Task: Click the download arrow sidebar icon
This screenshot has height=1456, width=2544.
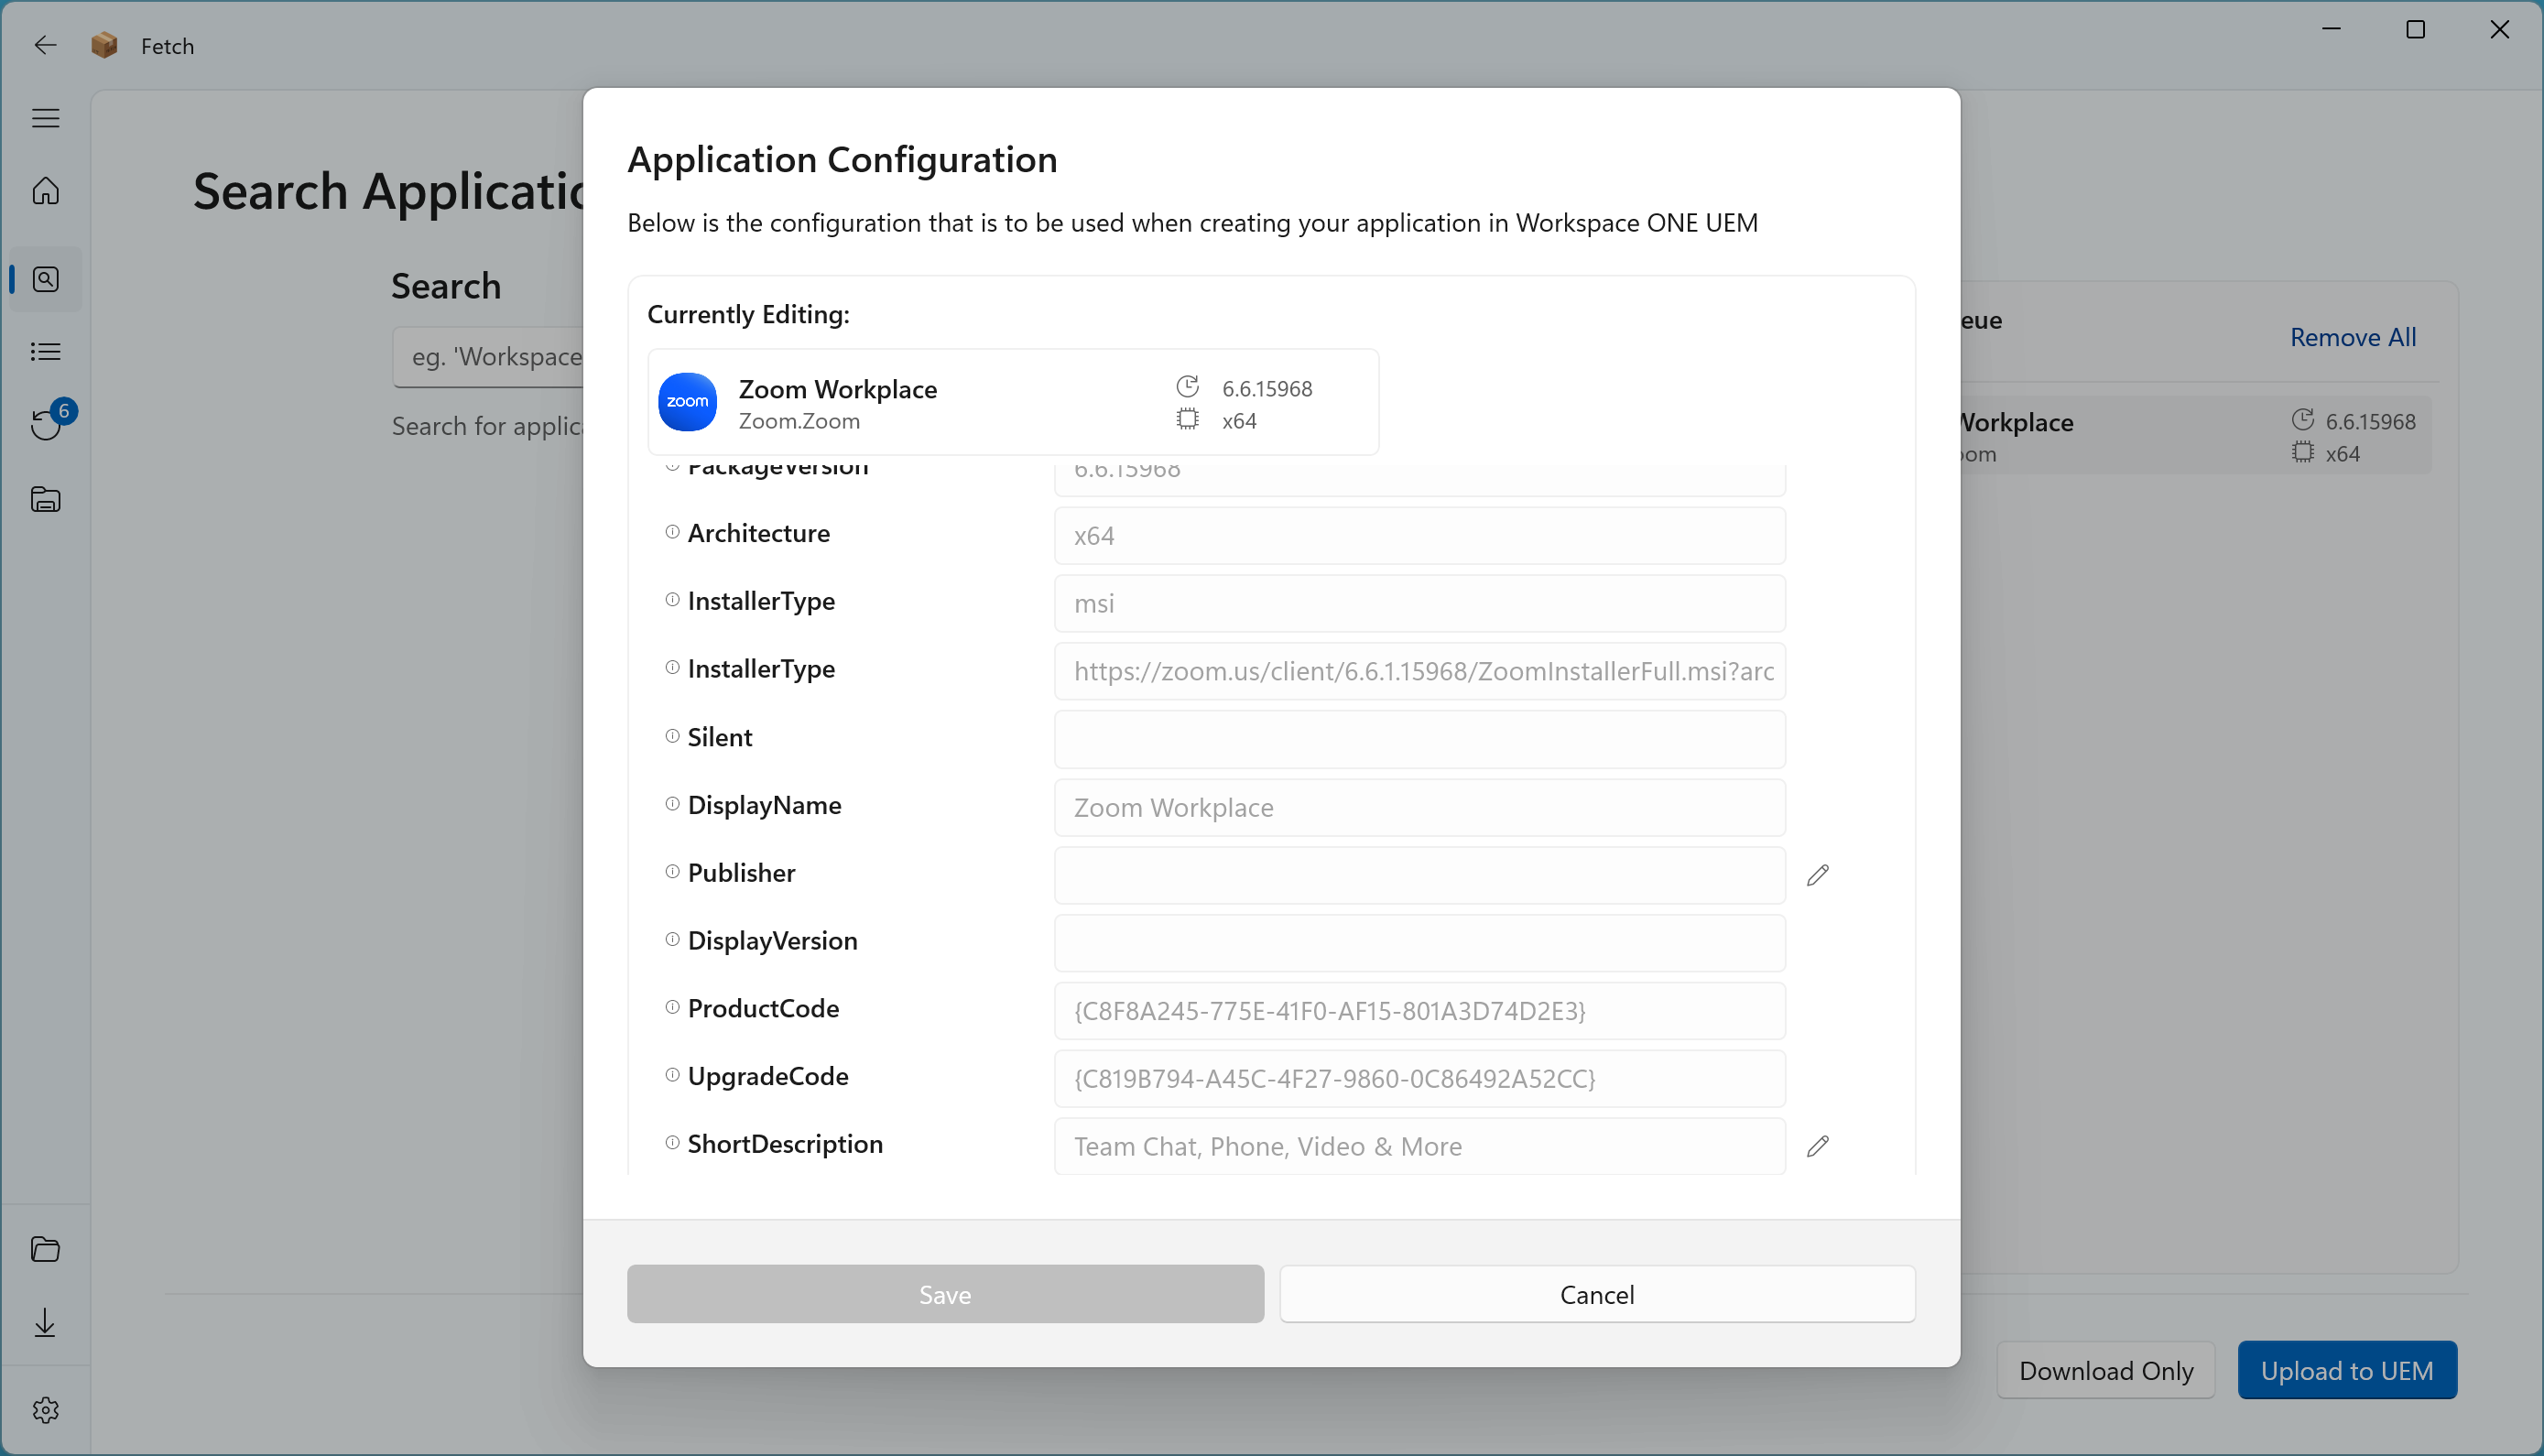Action: (x=46, y=1323)
